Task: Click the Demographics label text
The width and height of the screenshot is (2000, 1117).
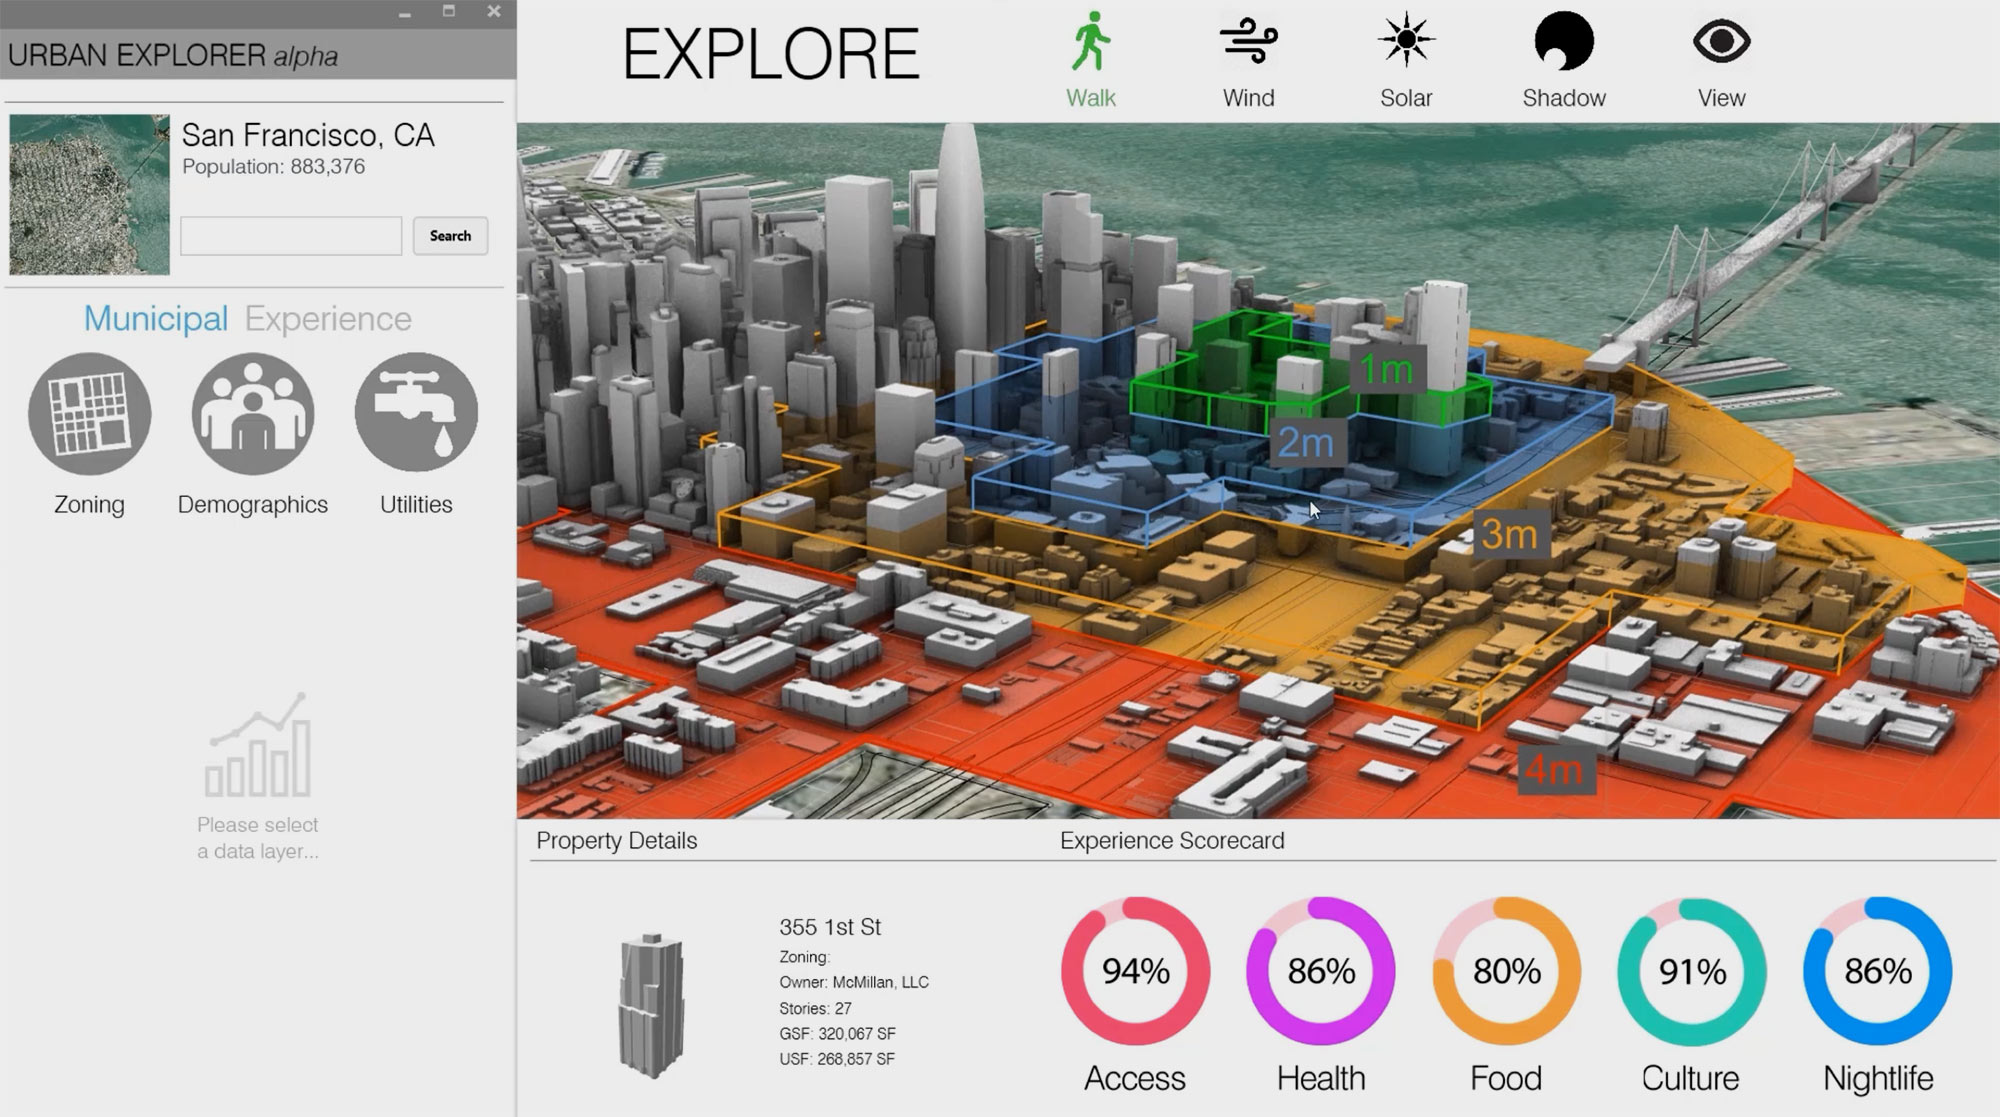Action: (x=253, y=505)
